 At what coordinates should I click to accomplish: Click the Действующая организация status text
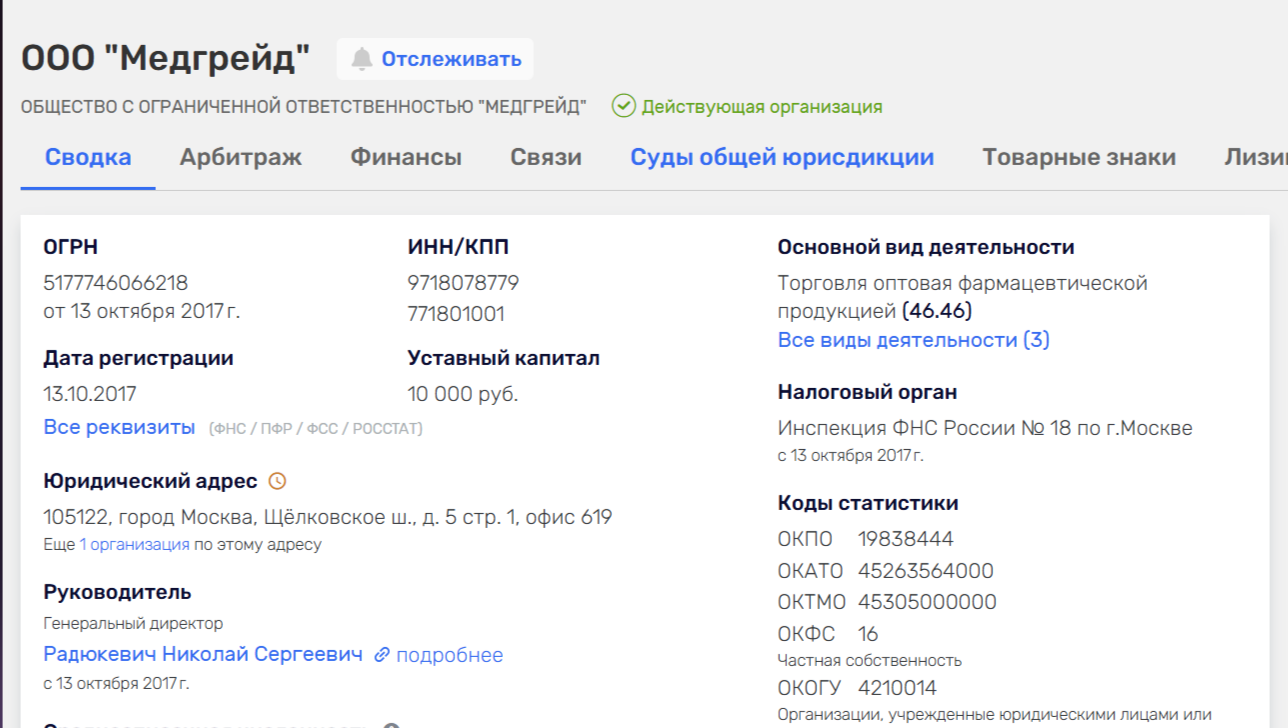click(762, 107)
